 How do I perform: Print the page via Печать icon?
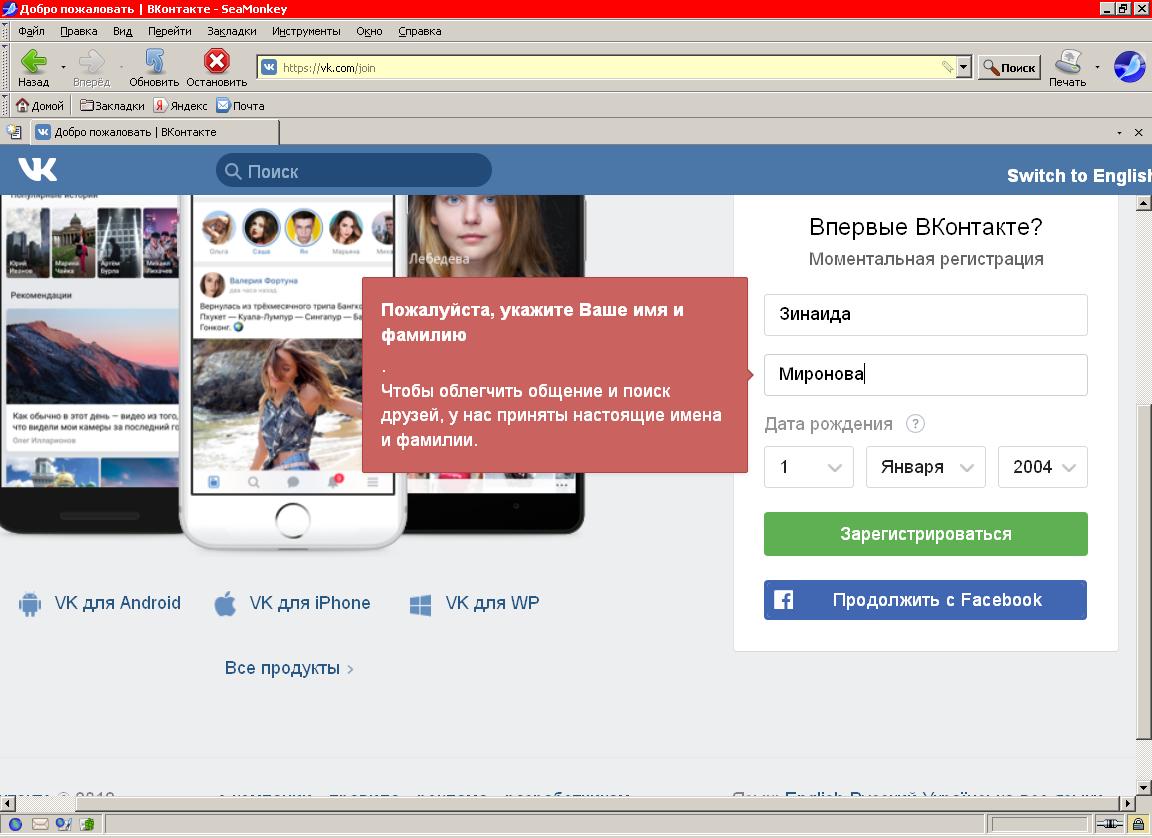[x=1068, y=68]
